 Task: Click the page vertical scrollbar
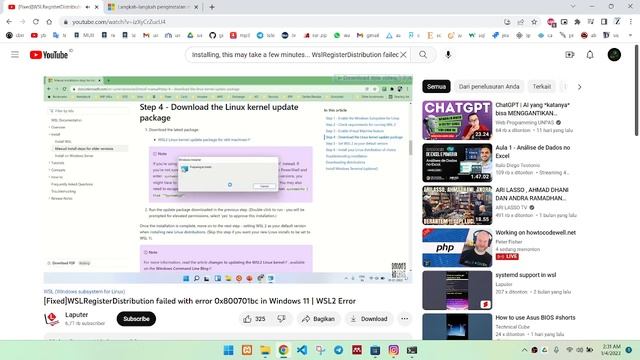coord(636,91)
